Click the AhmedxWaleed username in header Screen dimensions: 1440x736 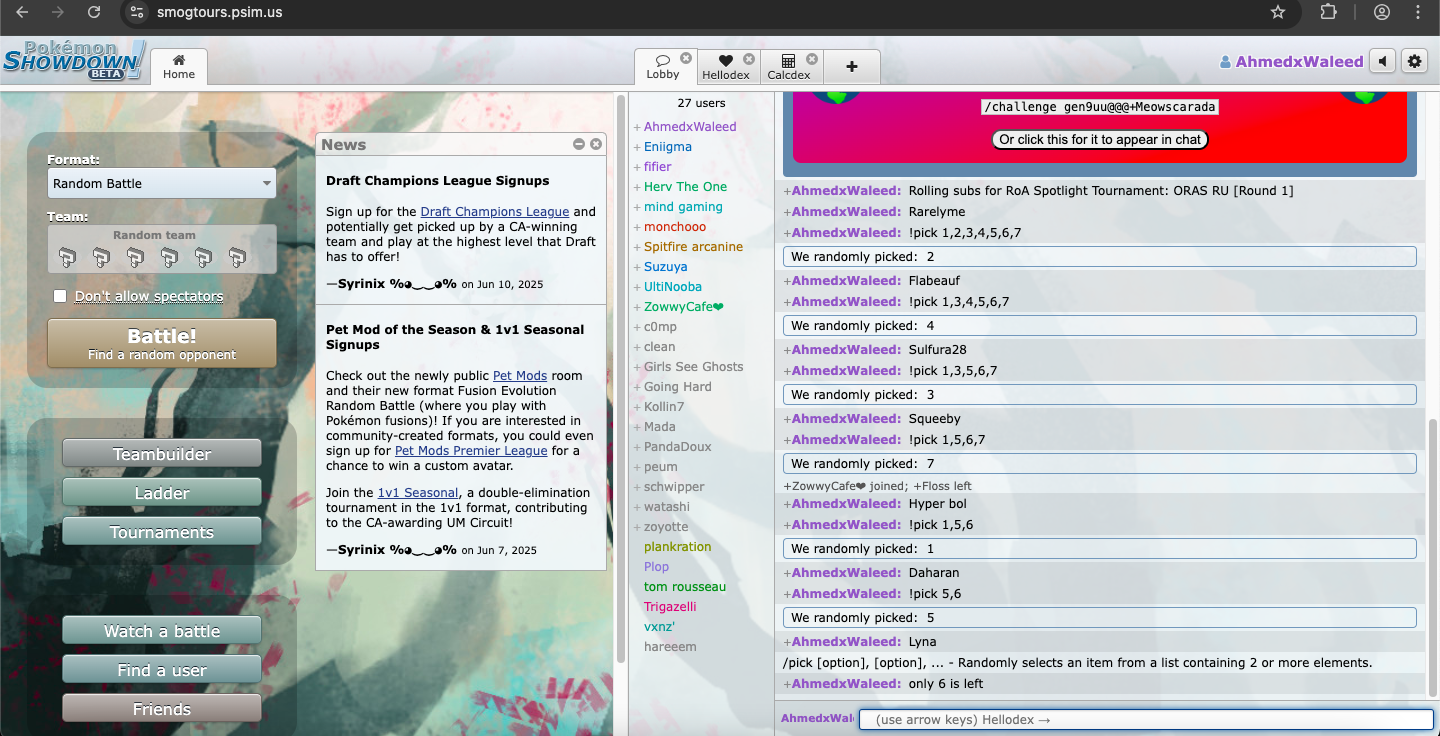1292,62
